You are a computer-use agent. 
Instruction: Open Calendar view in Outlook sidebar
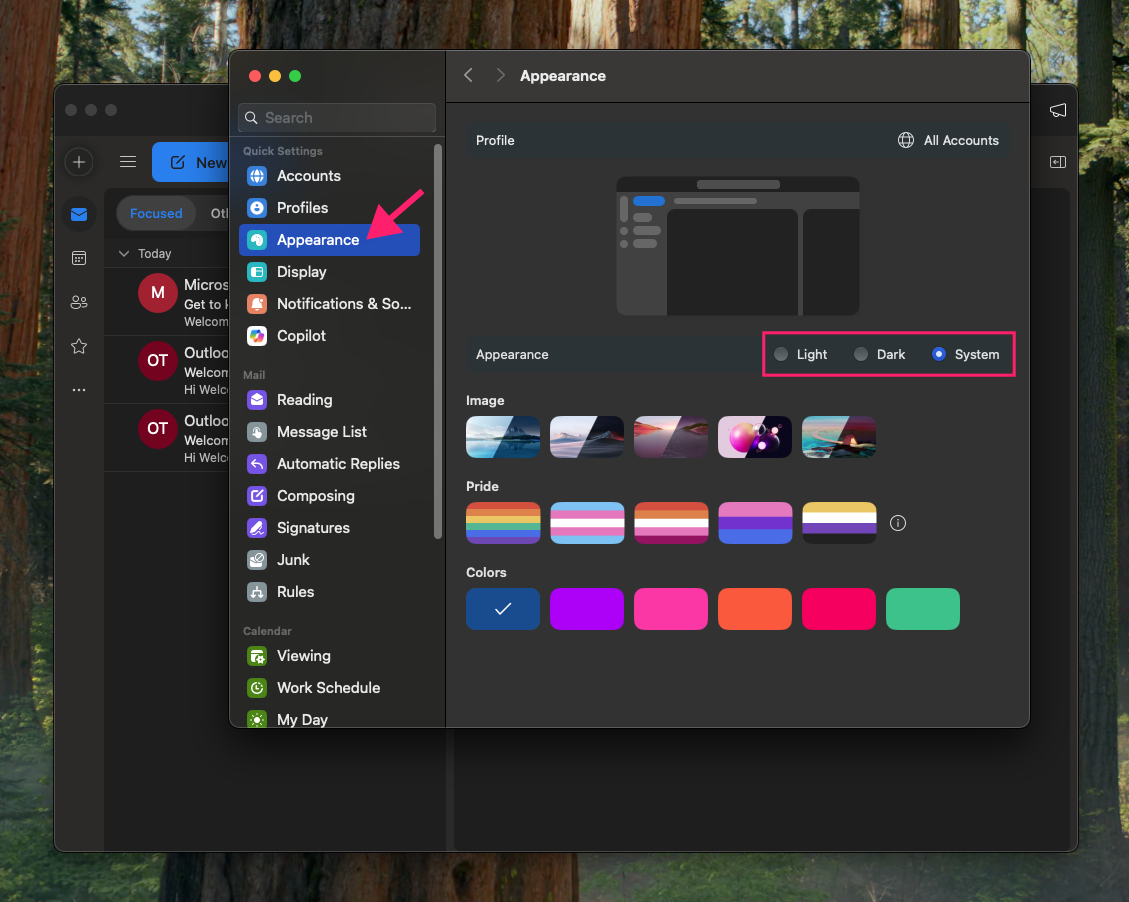point(79,258)
